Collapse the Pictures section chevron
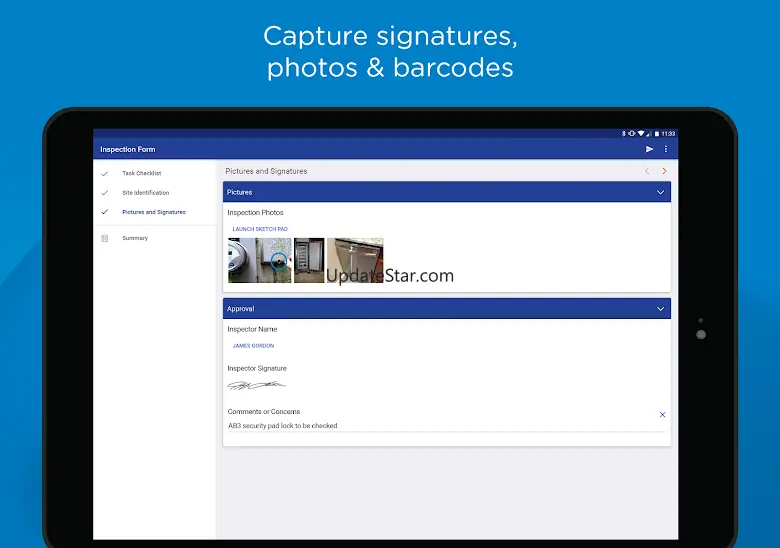The height and width of the screenshot is (548, 780). click(660, 192)
